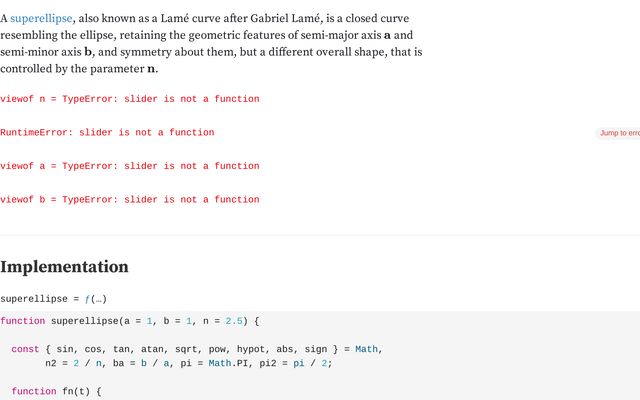This screenshot has height=400, width=640.
Task: Click the Math.PI token in code
Action: pos(228,363)
